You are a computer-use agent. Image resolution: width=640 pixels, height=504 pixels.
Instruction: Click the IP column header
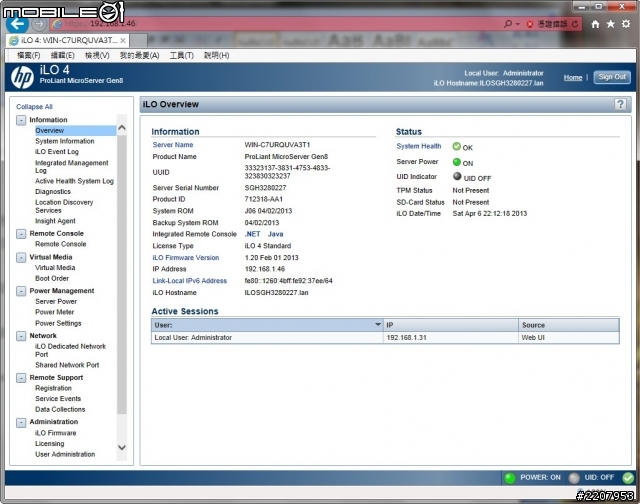pos(451,325)
